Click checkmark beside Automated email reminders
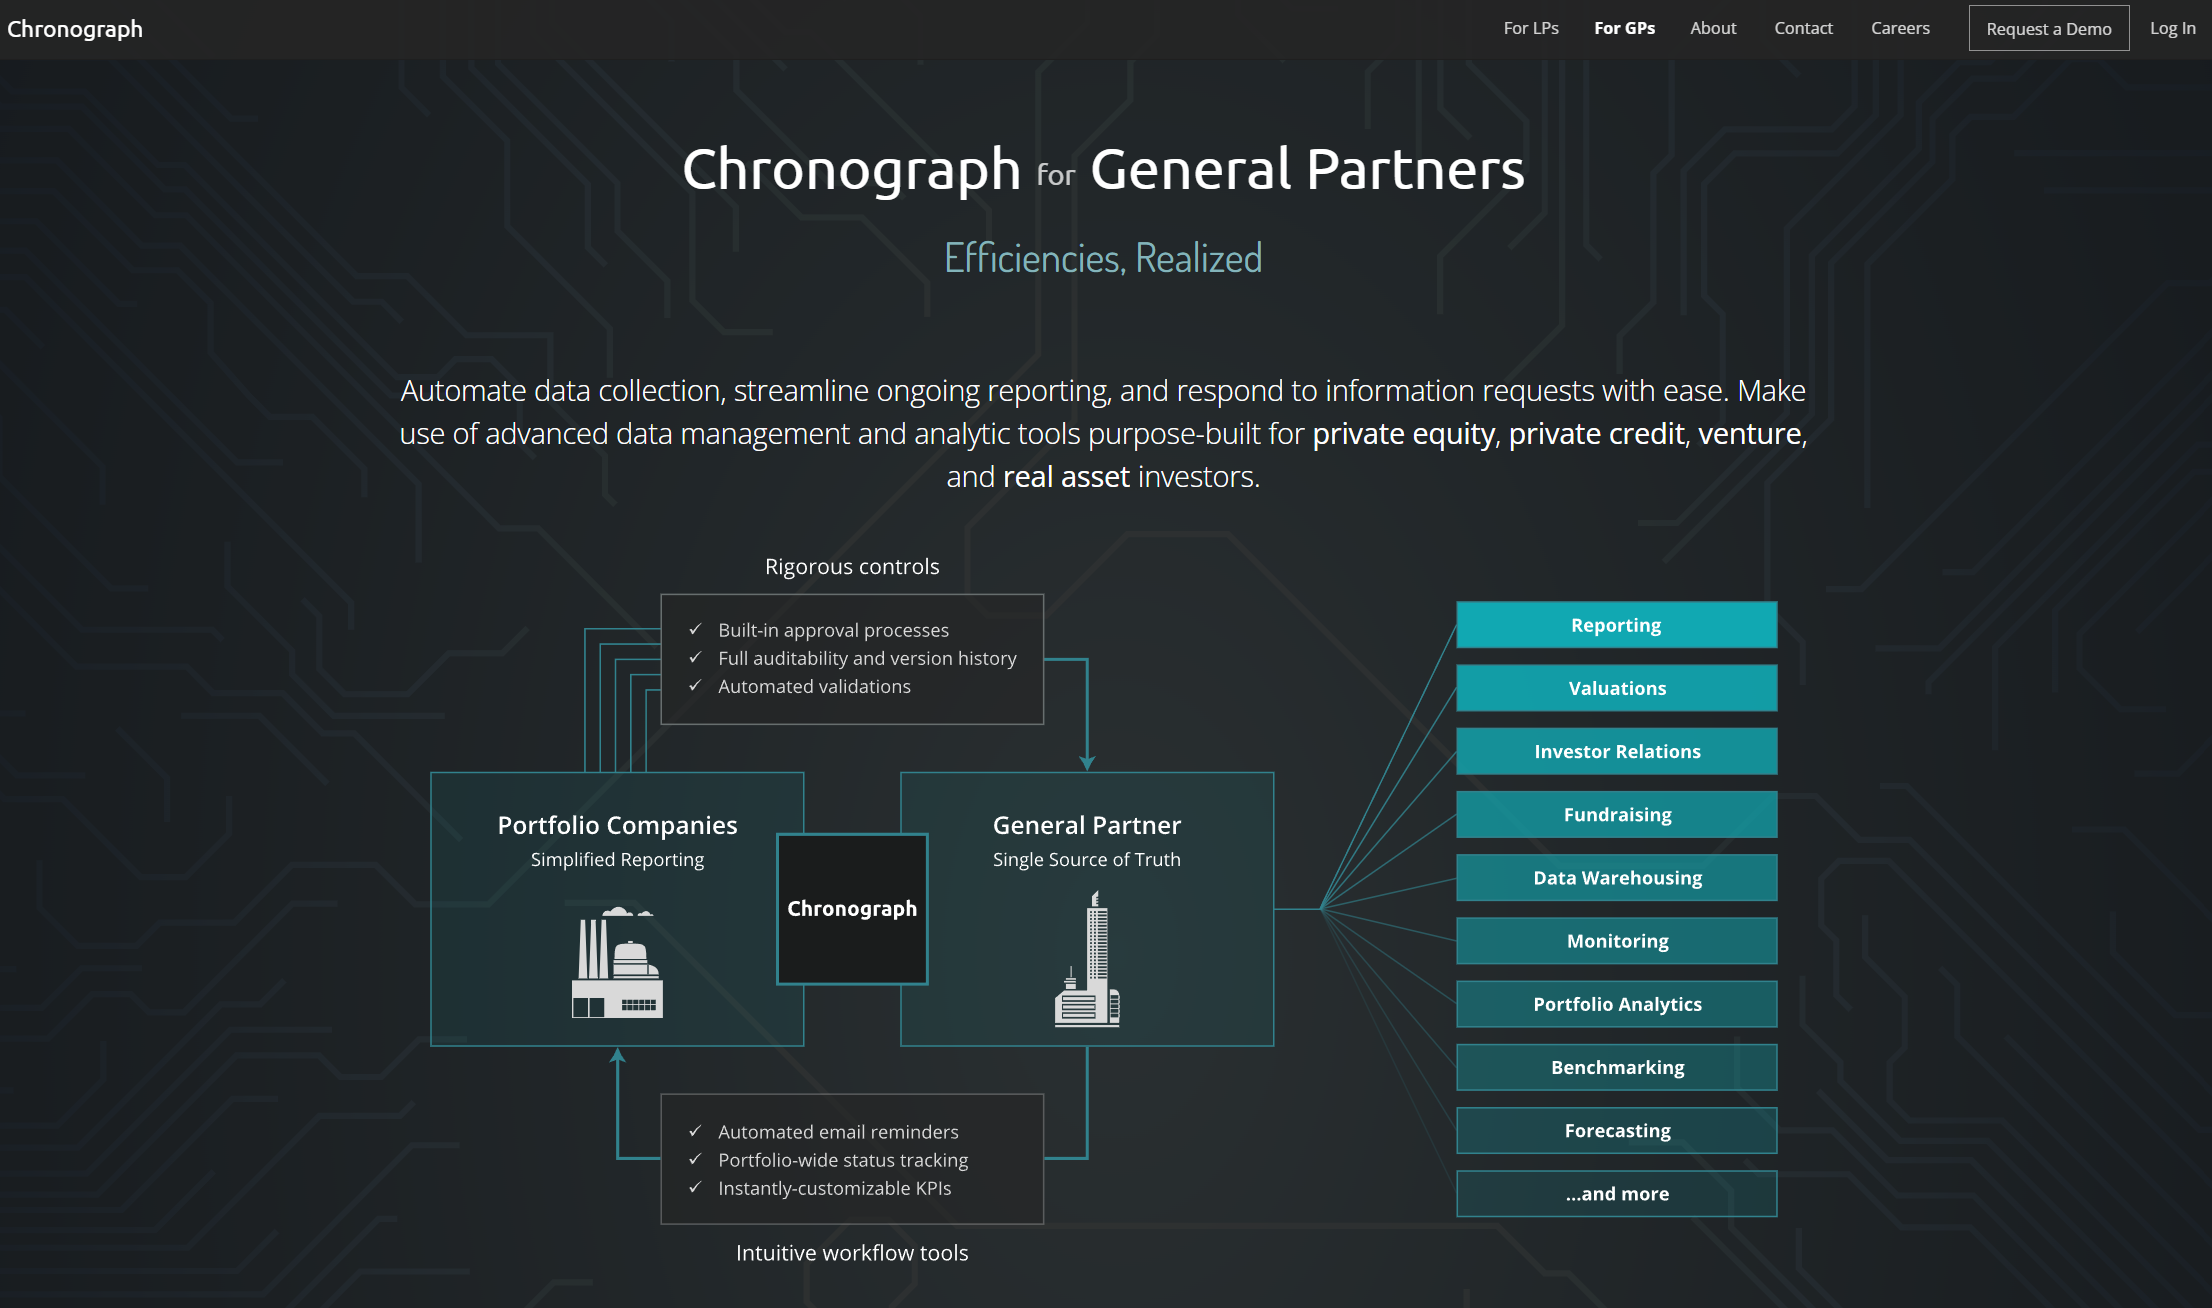 (695, 1131)
